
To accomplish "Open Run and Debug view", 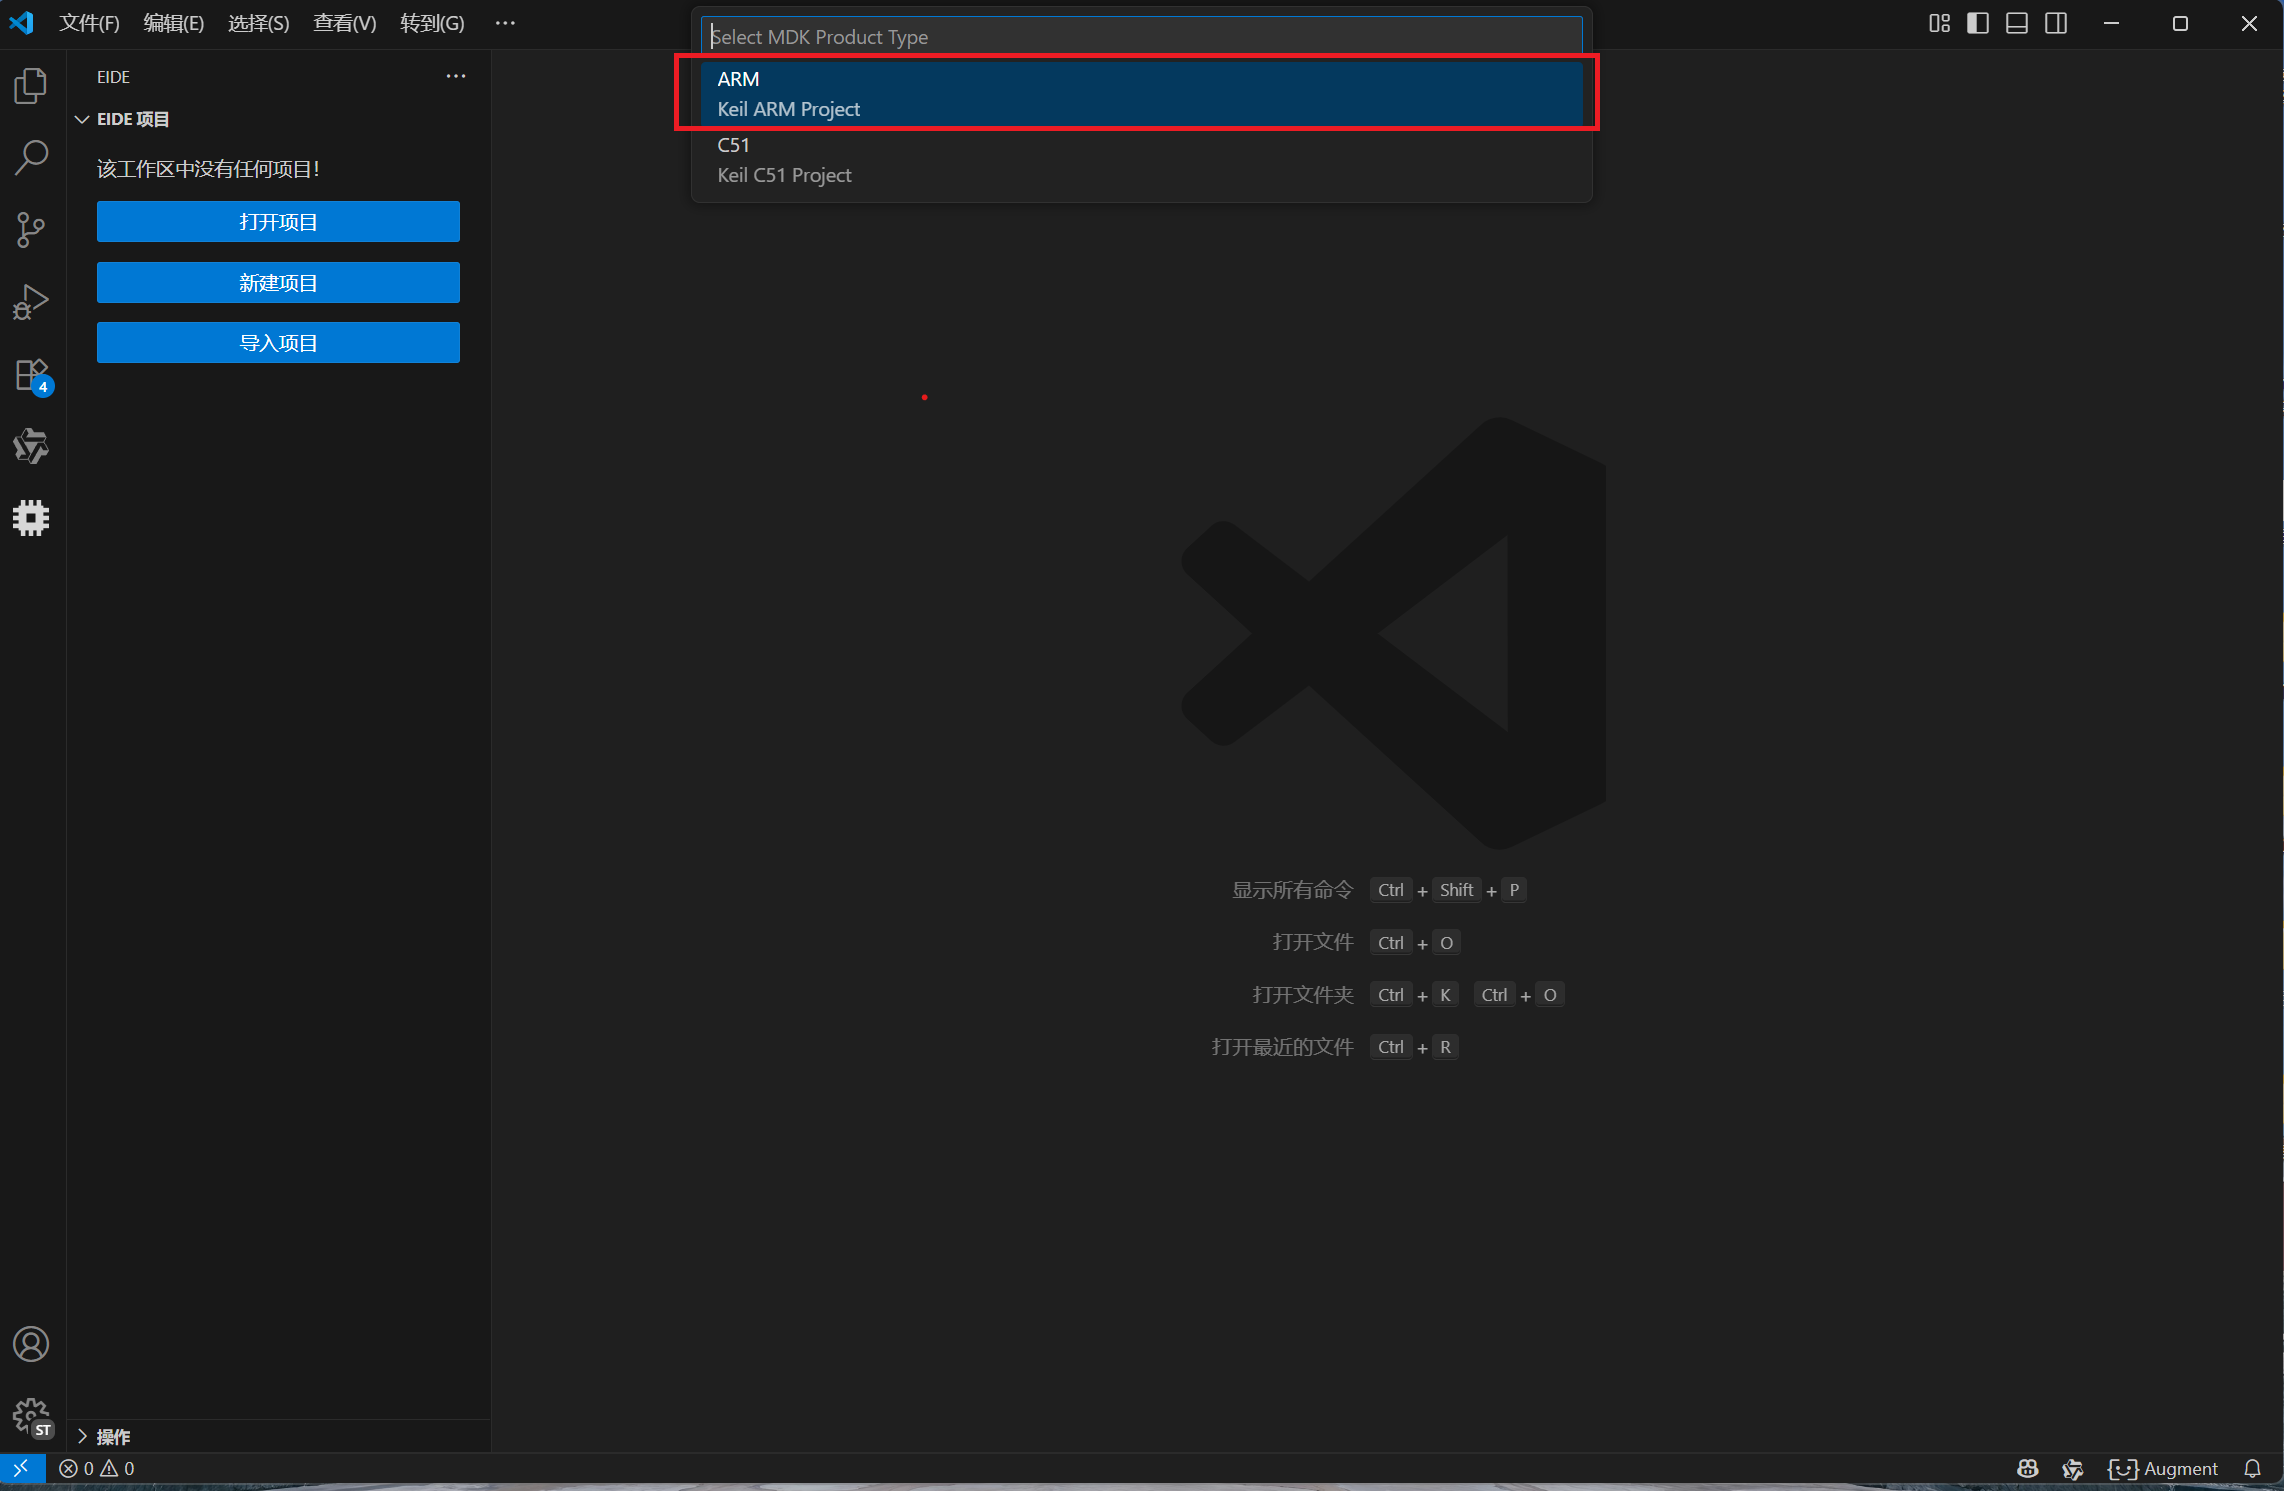I will [31, 301].
